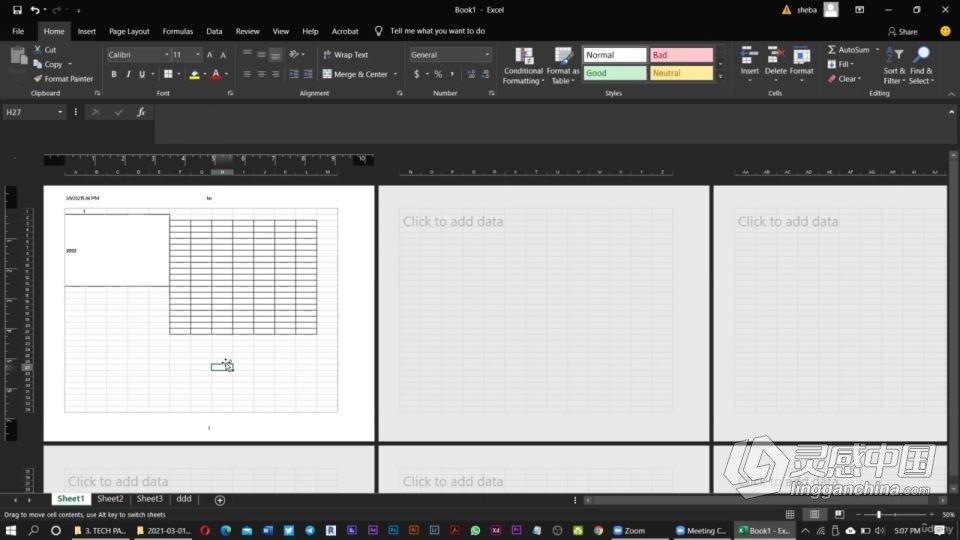The width and height of the screenshot is (960, 540).
Task: Click the zoom slider in status bar
Action: pyautogui.click(x=879, y=515)
